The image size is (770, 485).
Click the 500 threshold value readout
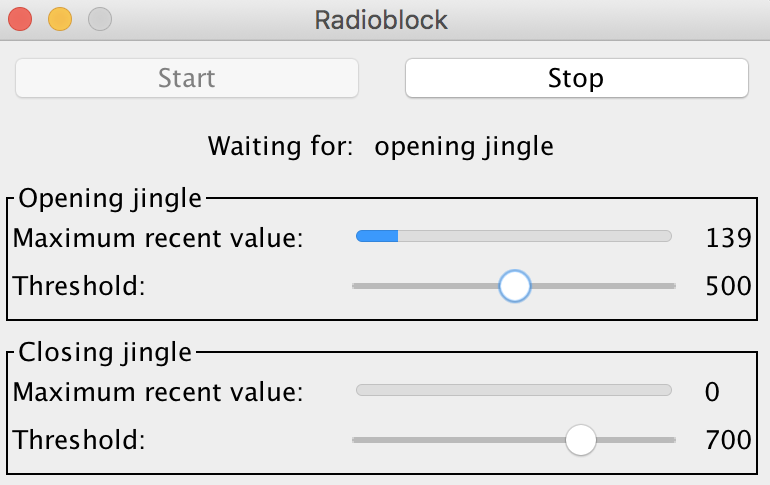click(727, 287)
